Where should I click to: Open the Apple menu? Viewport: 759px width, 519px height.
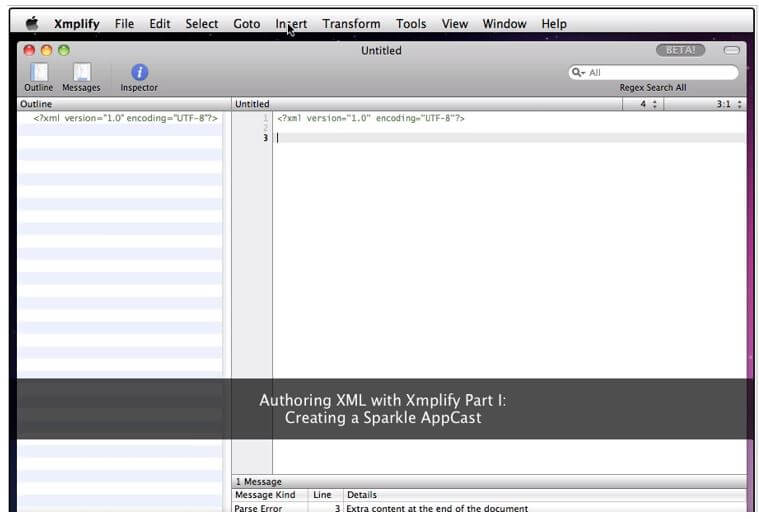point(32,23)
